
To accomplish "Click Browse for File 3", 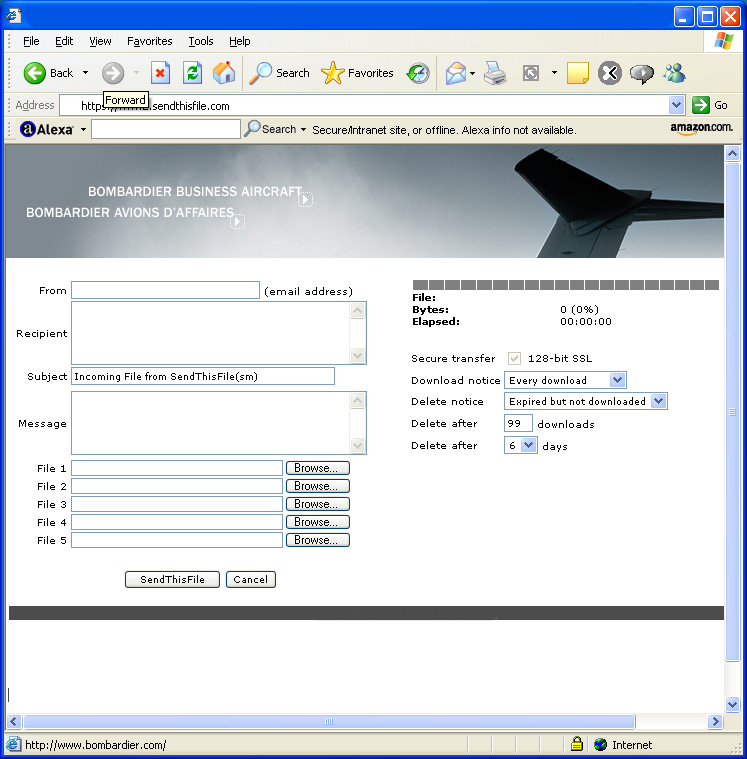I will click(x=318, y=504).
